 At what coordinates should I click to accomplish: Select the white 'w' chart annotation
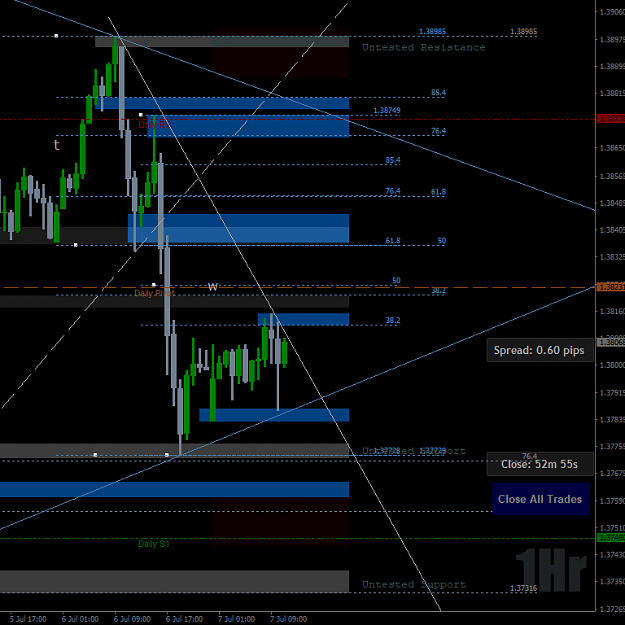[x=213, y=286]
